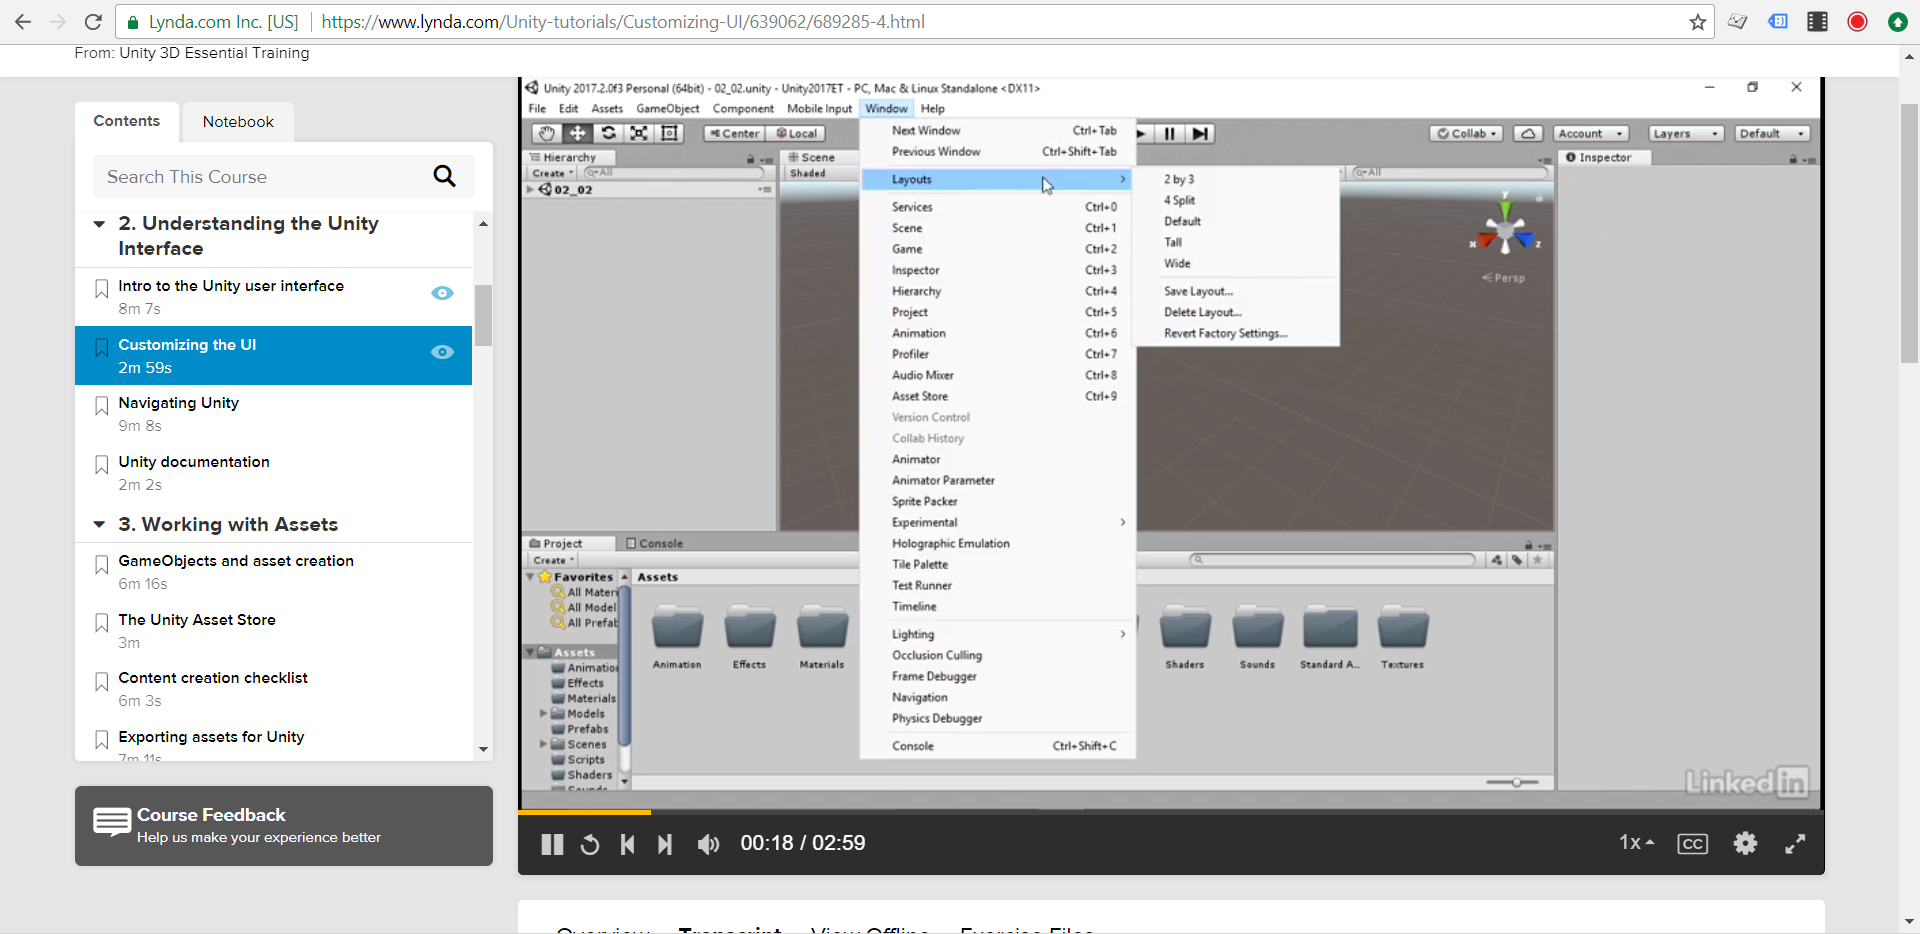
Task: Toggle closed captions CC button
Action: pos(1692,844)
